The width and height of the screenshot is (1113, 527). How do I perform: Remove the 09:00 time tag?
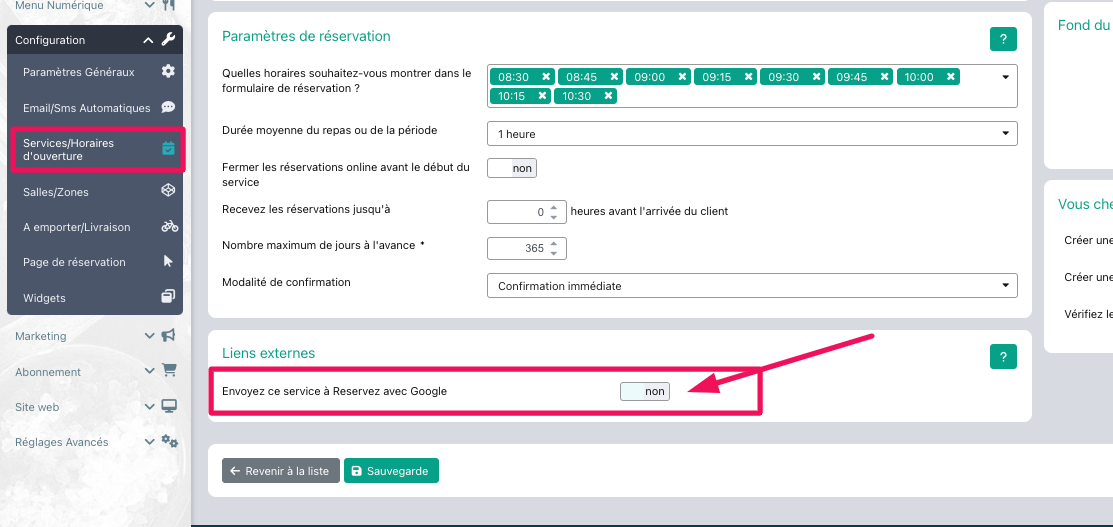point(682,77)
